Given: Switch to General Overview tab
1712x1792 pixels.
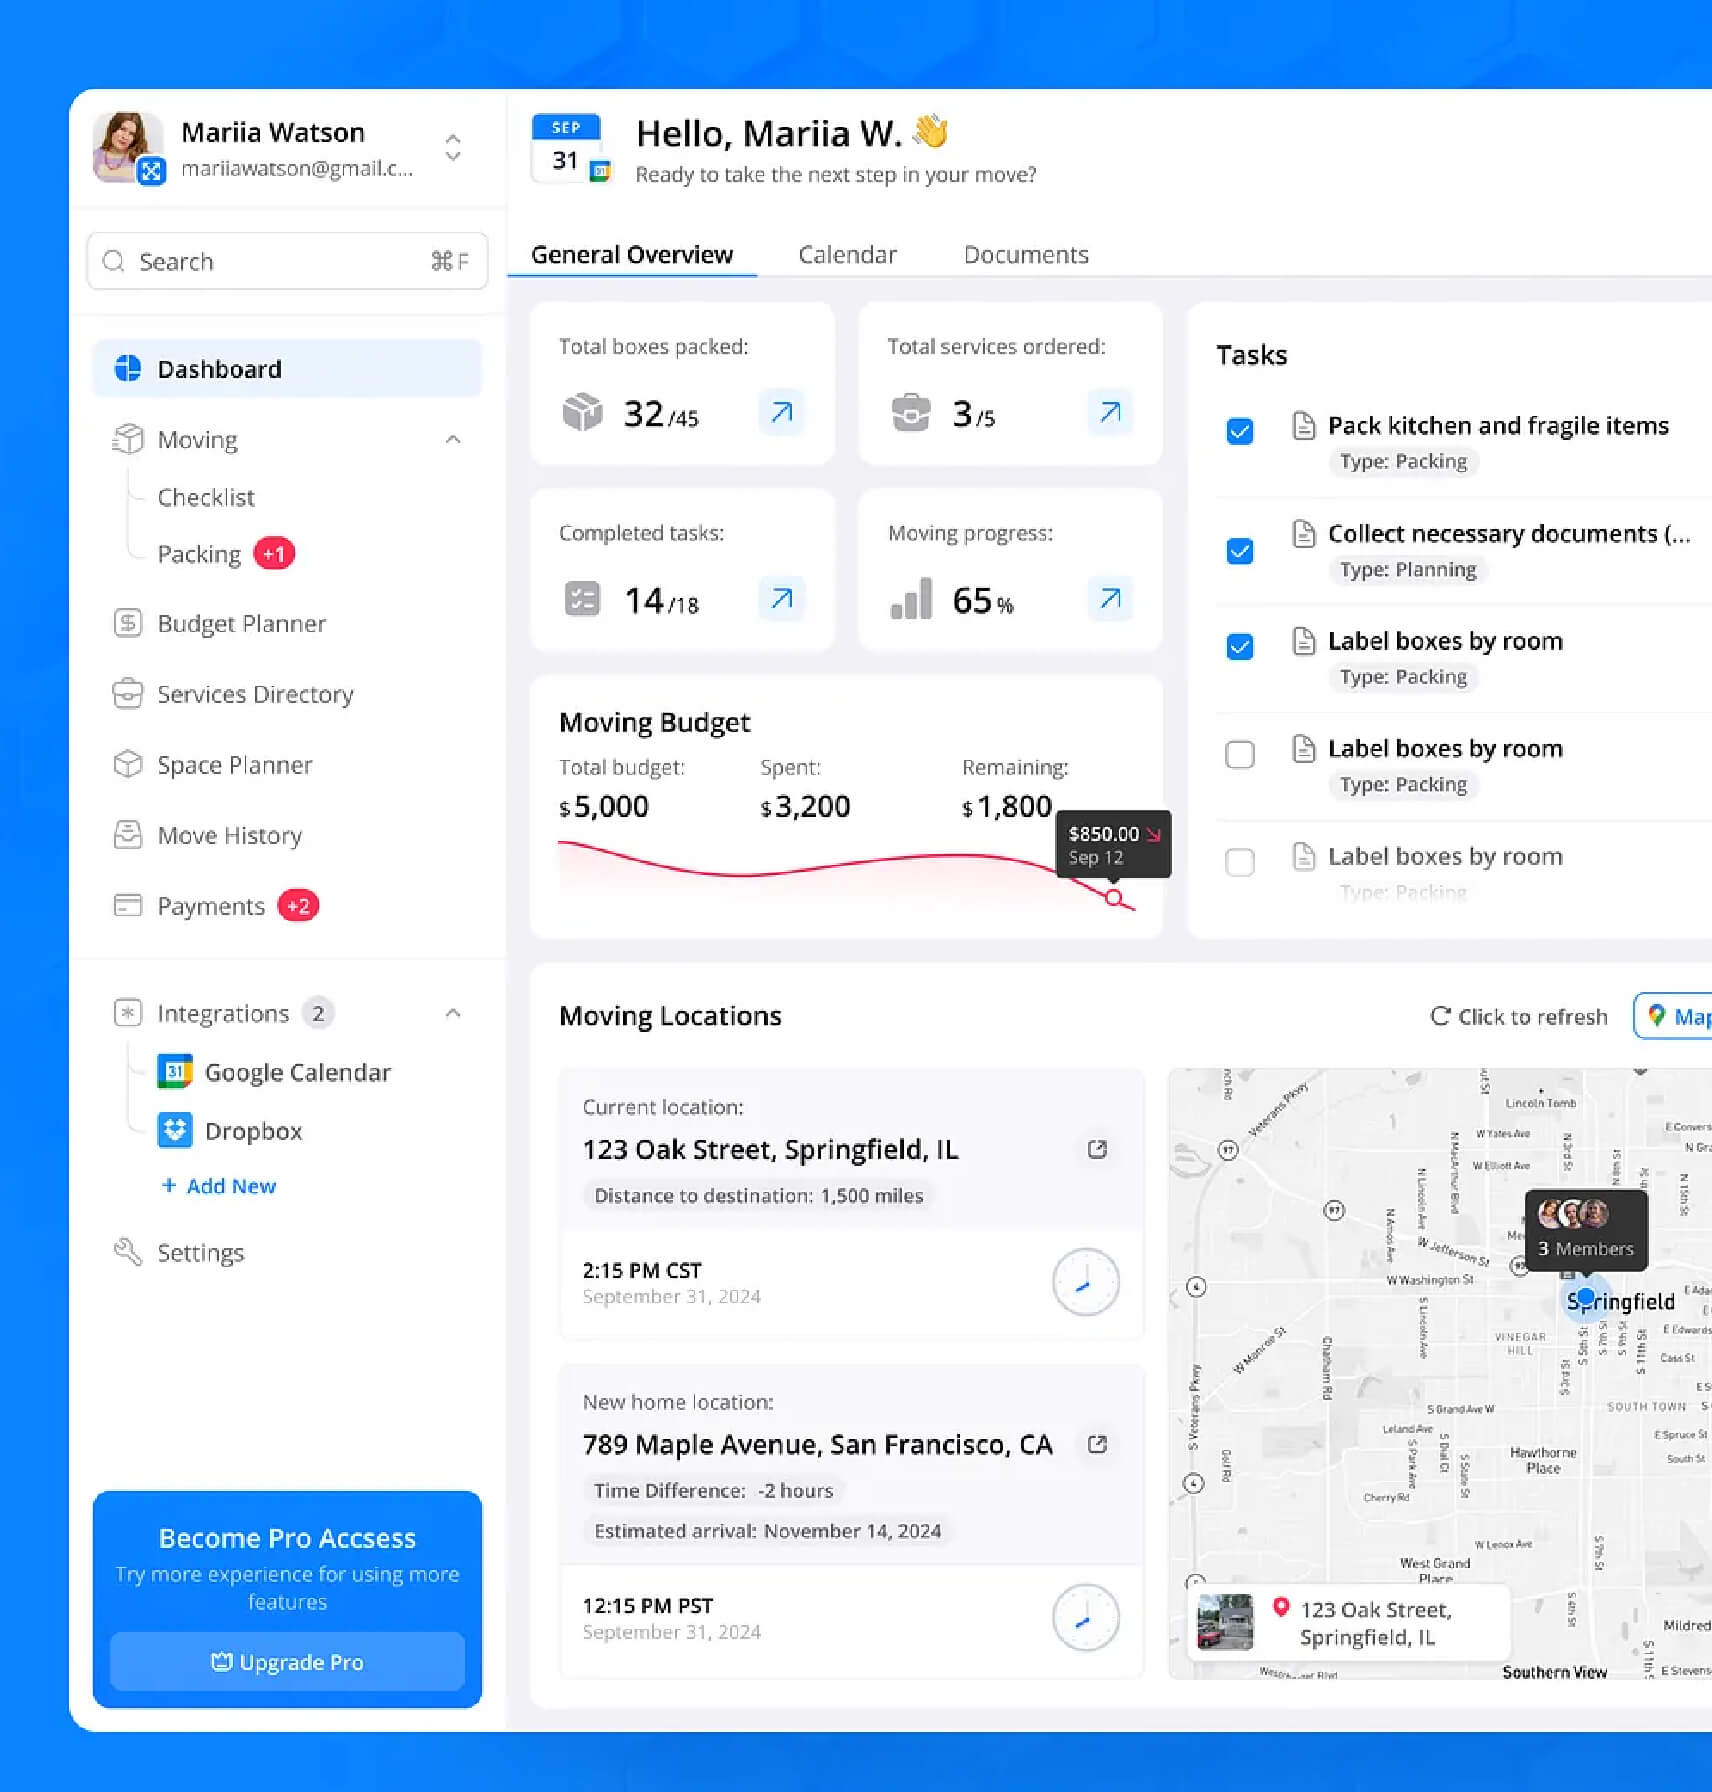Looking at the screenshot, I should pos(632,254).
